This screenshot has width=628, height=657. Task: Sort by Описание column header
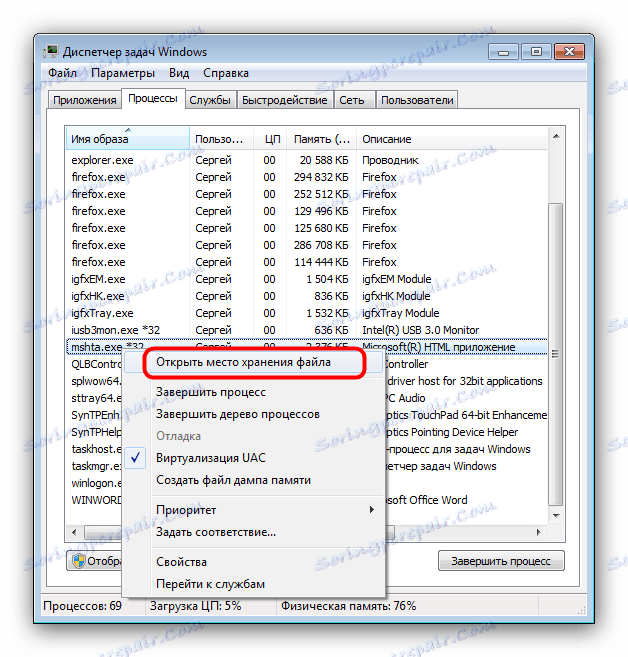[x=452, y=139]
